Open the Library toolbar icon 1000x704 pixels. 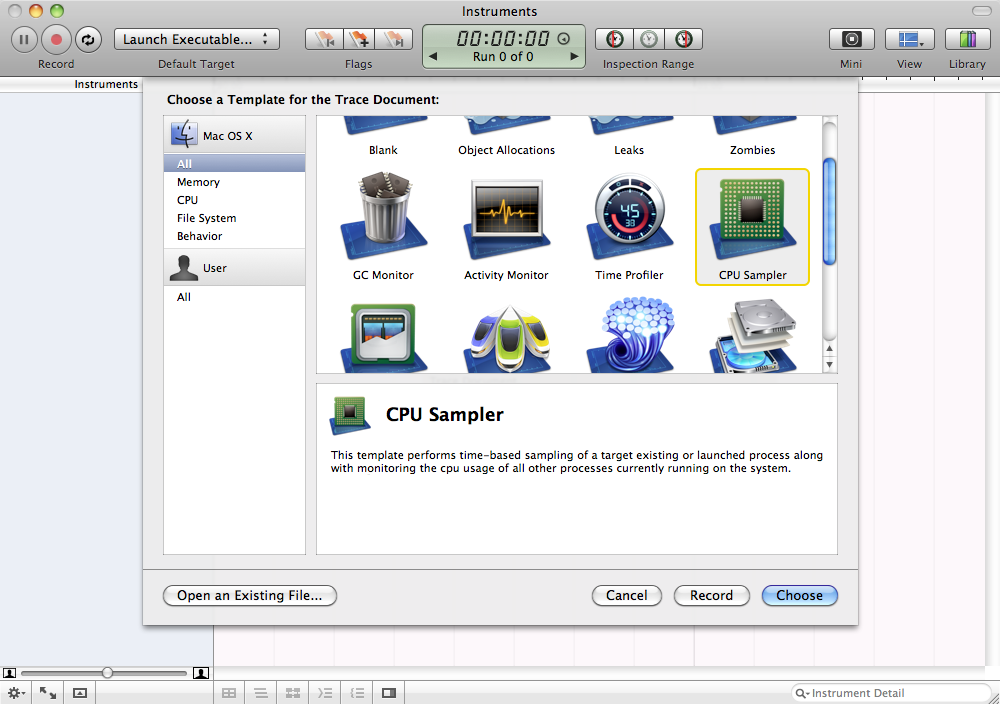coord(967,40)
